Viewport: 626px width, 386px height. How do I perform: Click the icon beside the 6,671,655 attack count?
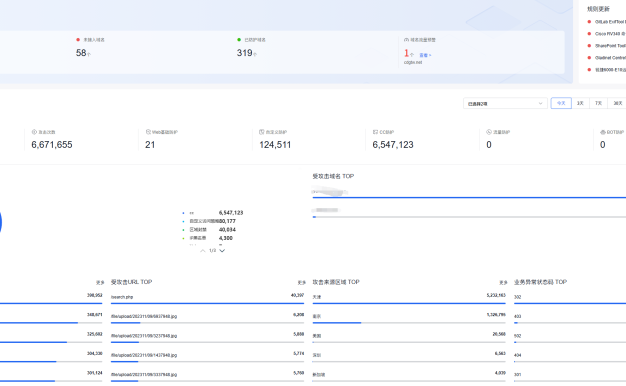(x=34, y=132)
